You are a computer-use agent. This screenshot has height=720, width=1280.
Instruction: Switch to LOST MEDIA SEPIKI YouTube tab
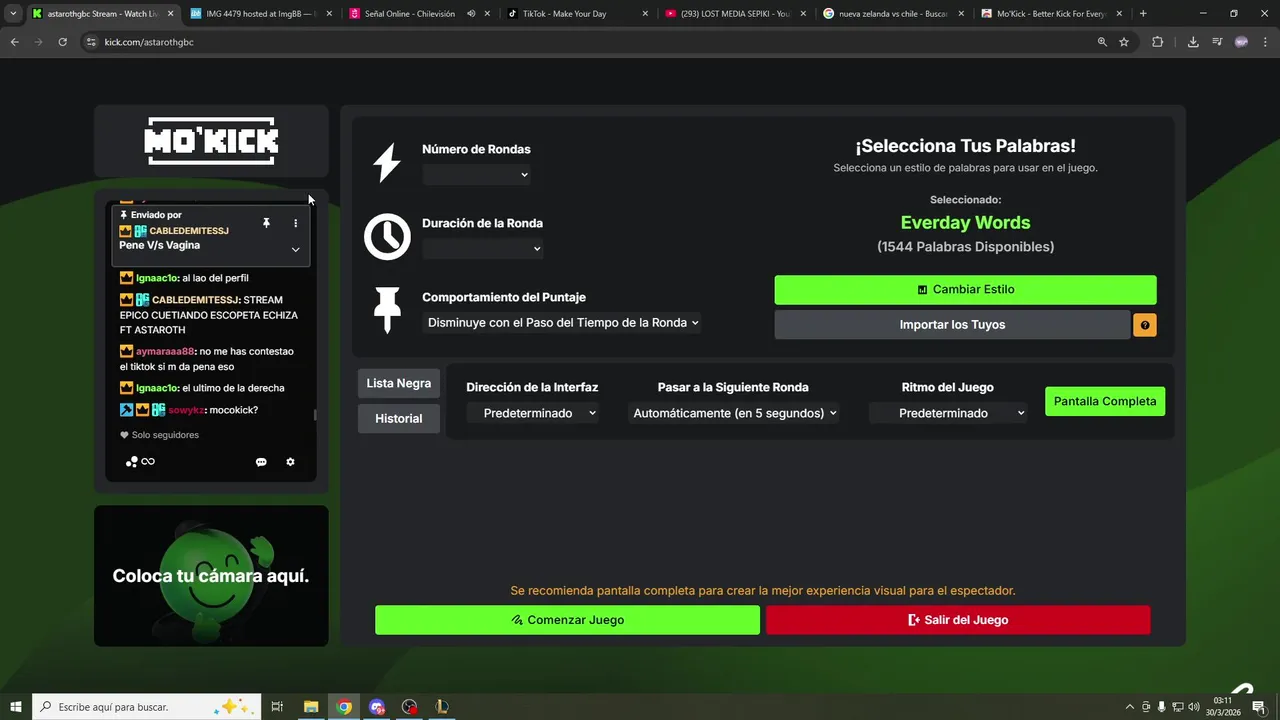click(x=736, y=14)
